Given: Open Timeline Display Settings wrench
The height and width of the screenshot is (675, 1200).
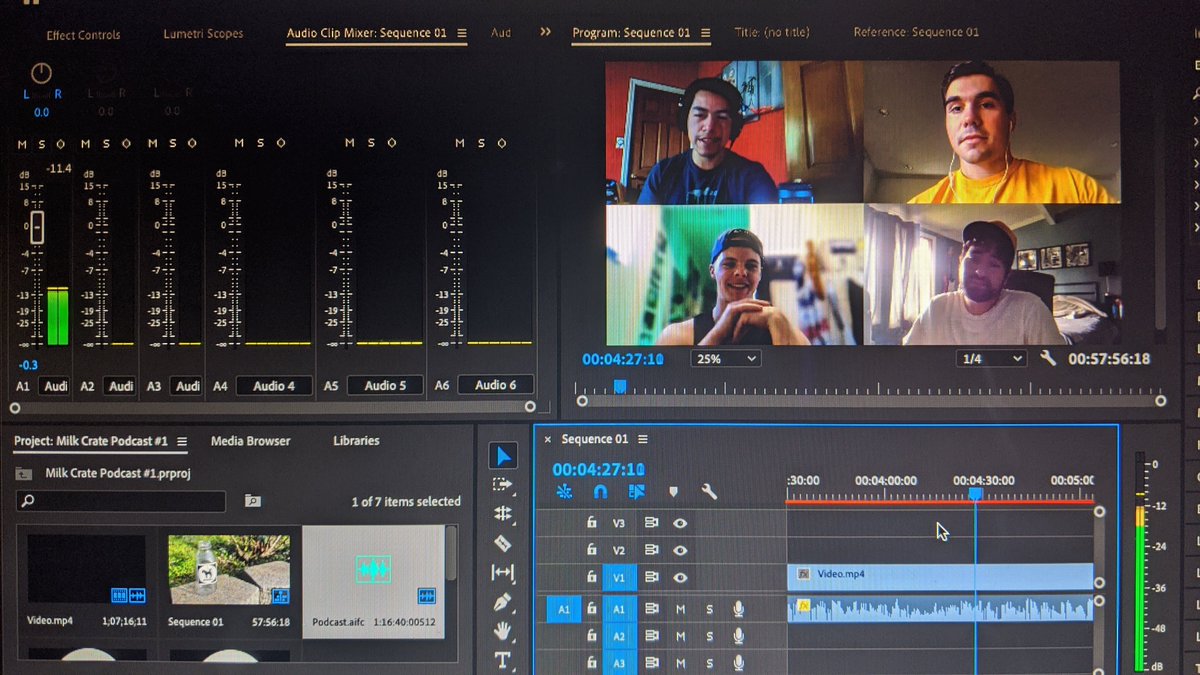Looking at the screenshot, I should tap(709, 492).
